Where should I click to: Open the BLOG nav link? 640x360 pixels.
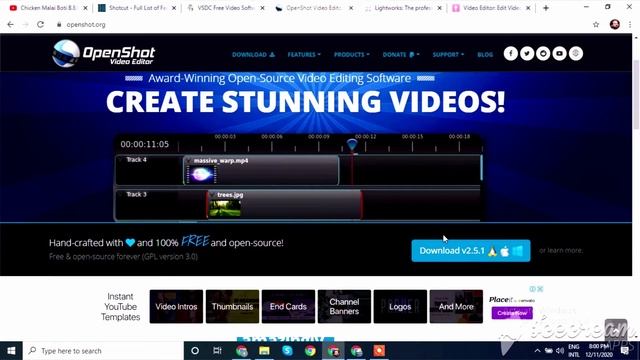[x=485, y=54]
